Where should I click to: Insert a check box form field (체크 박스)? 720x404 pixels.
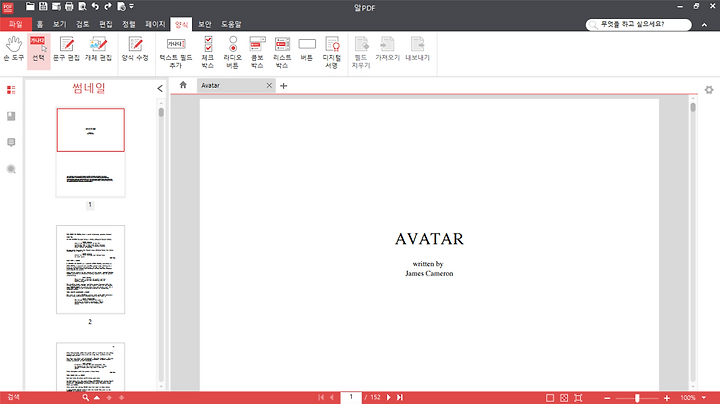click(x=208, y=53)
